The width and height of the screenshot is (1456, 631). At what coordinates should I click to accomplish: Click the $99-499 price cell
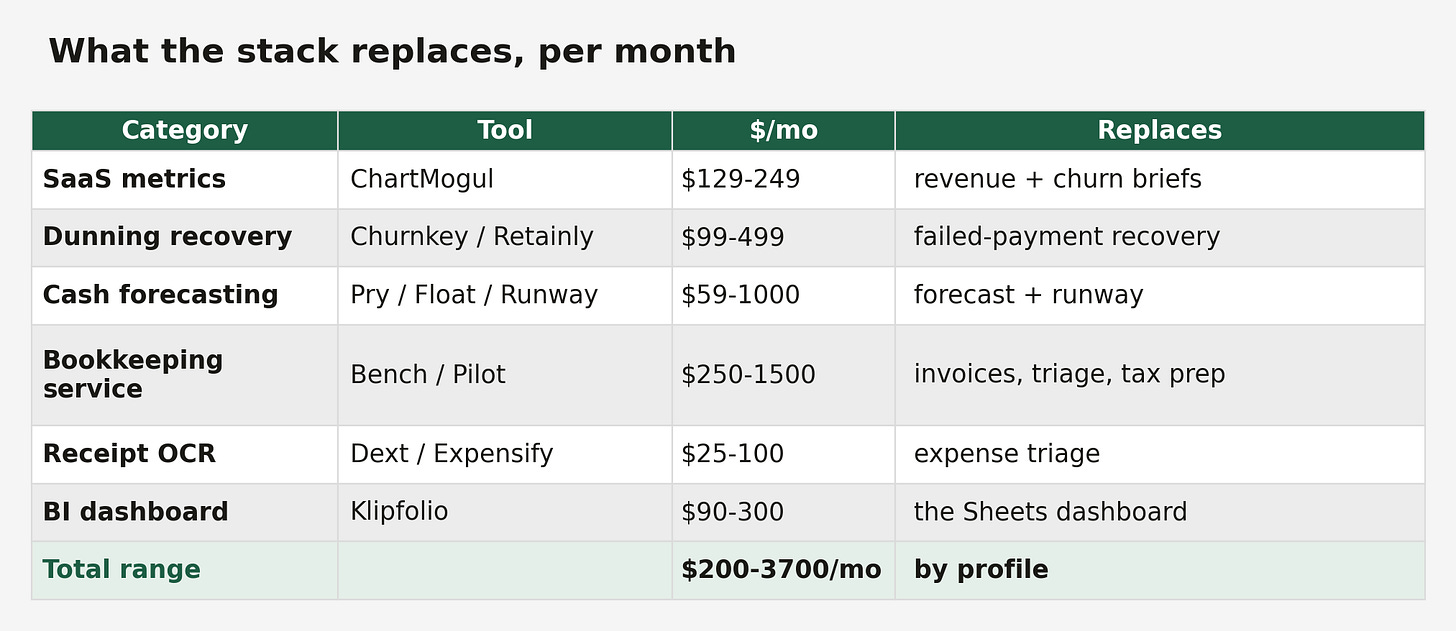[783, 237]
